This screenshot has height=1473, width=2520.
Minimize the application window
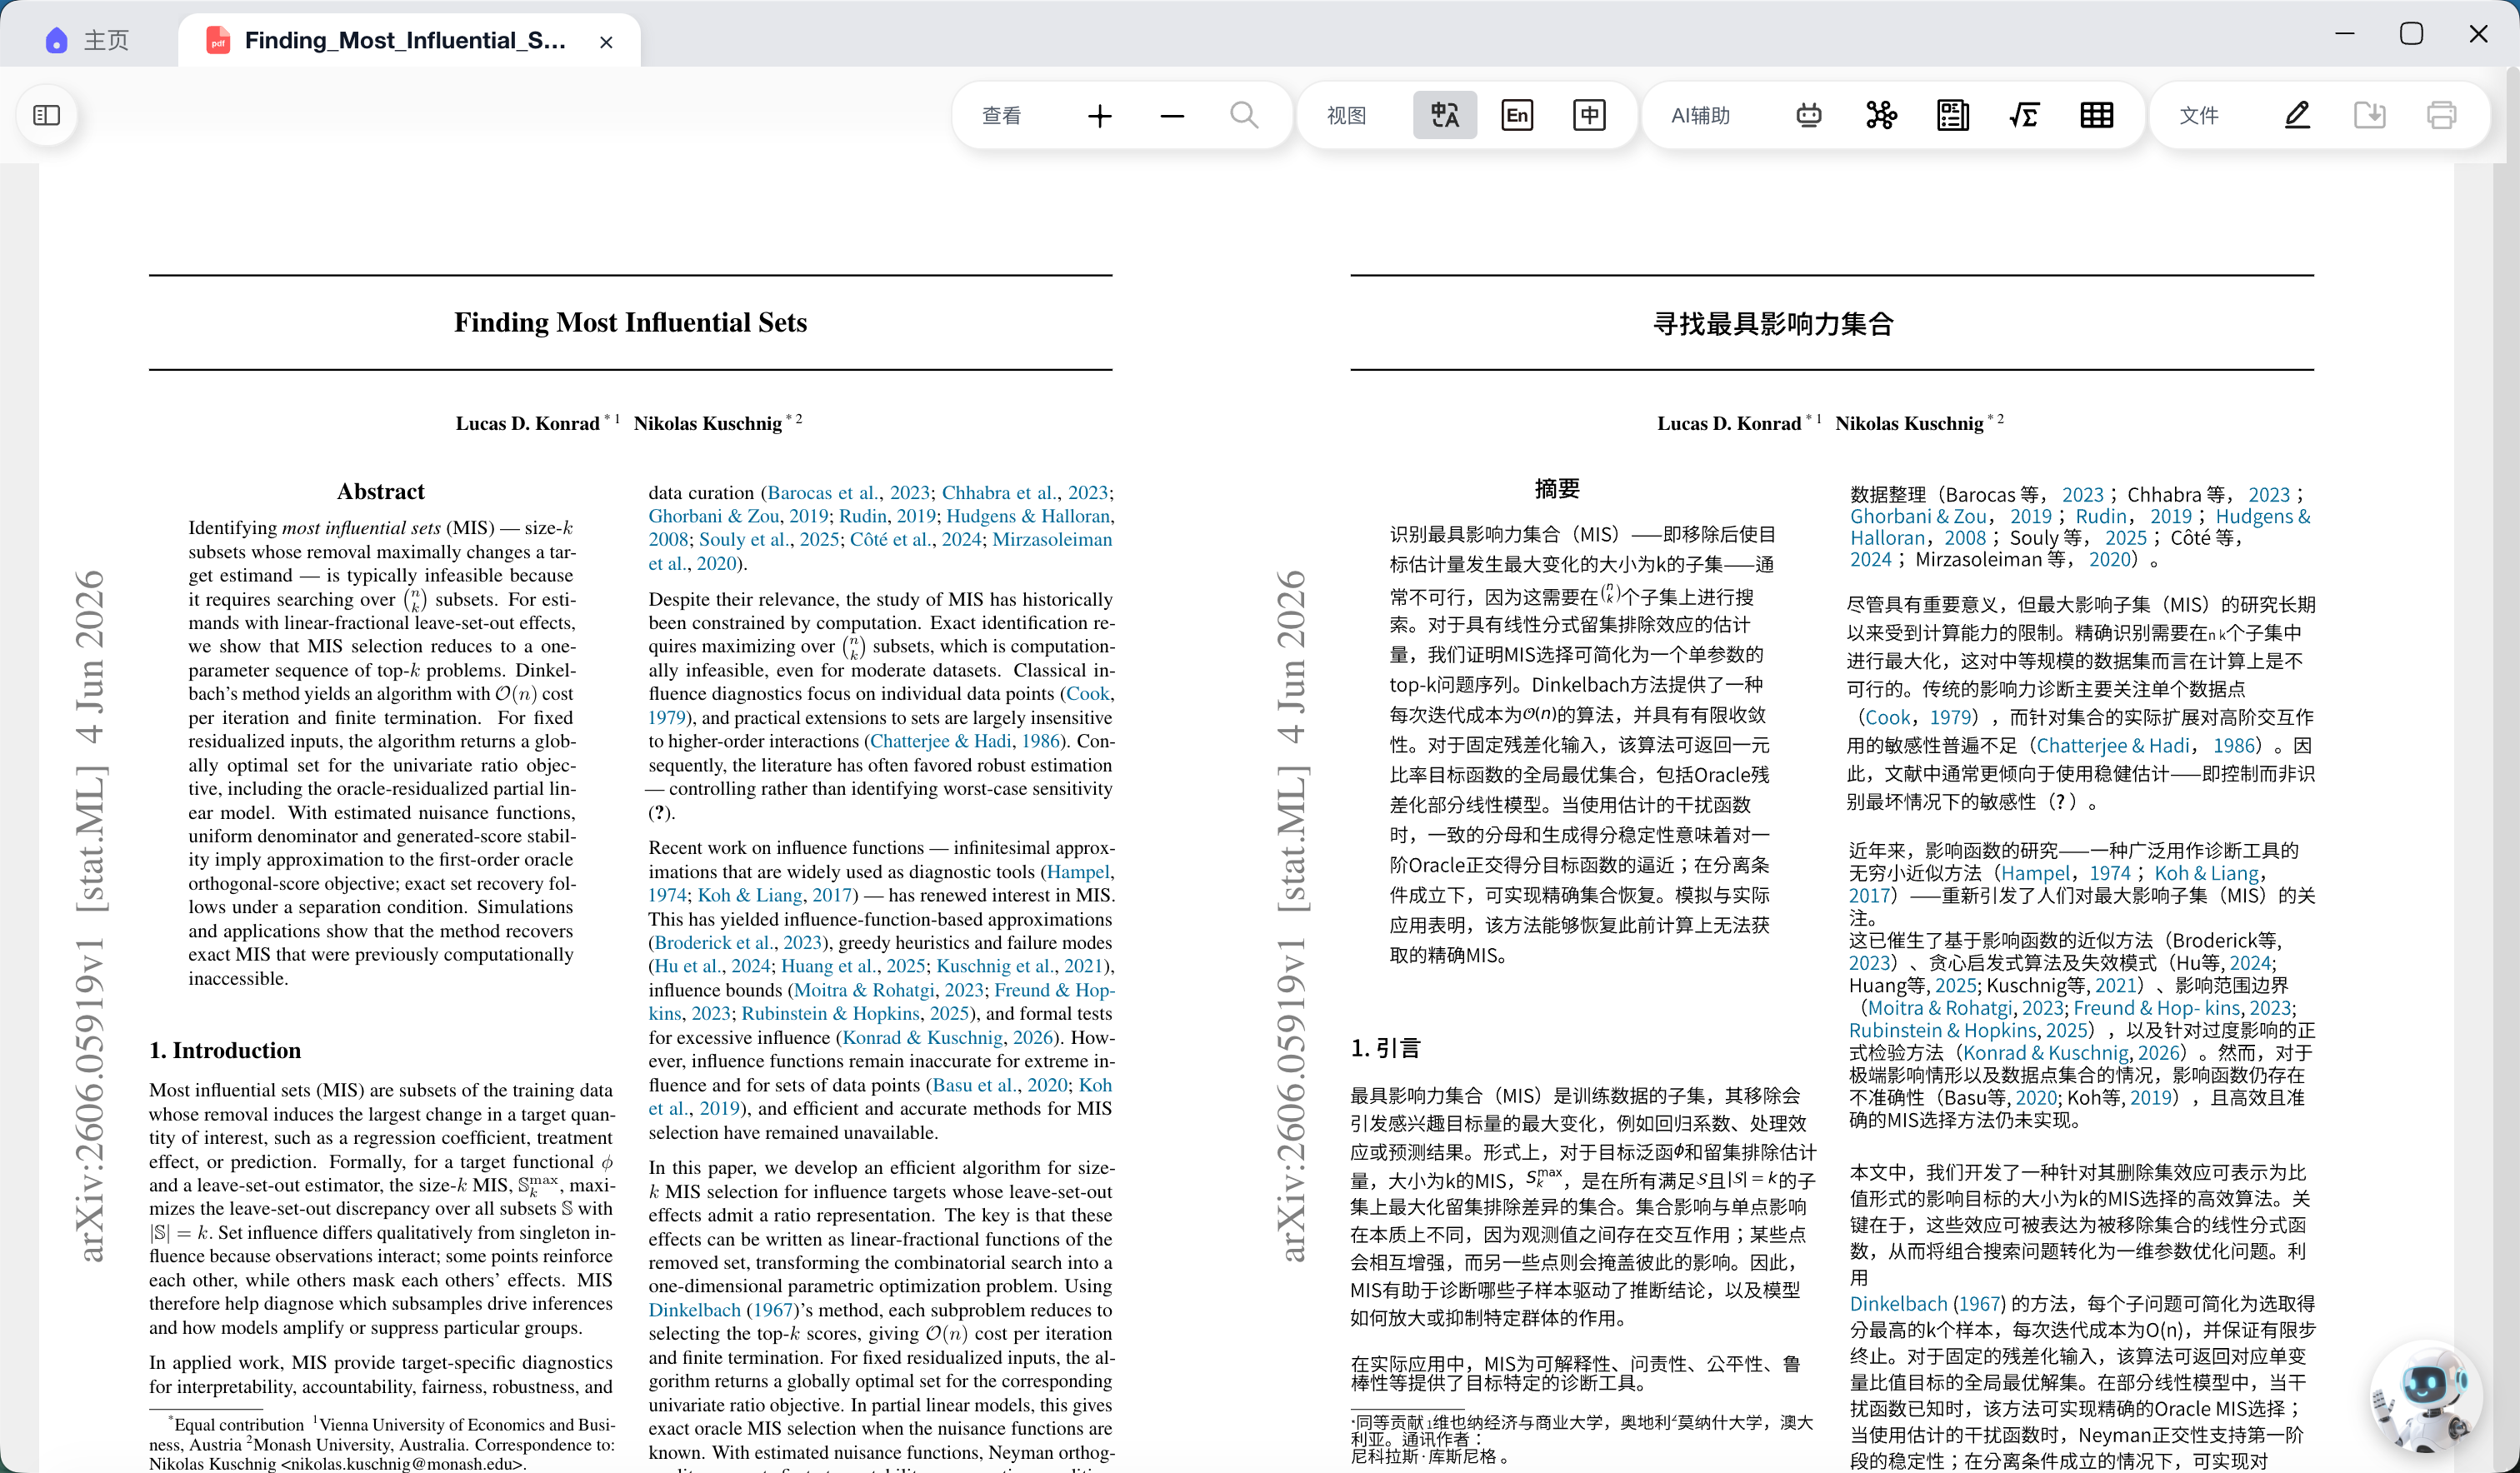2345,34
